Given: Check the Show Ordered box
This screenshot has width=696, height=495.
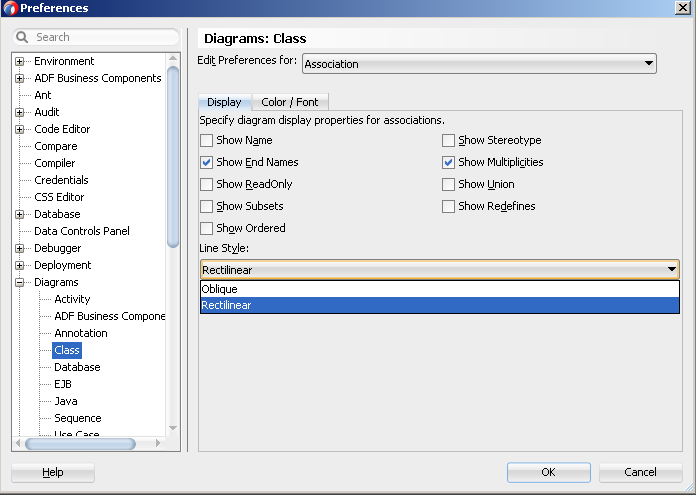Looking at the screenshot, I should (x=206, y=228).
